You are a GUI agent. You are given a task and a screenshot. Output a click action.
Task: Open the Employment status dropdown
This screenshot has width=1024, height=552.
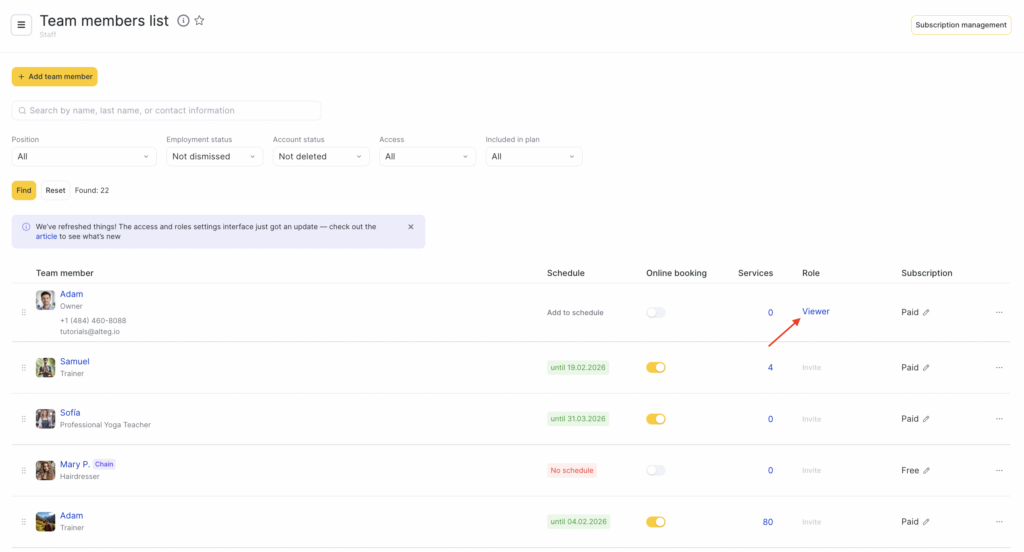(x=215, y=157)
